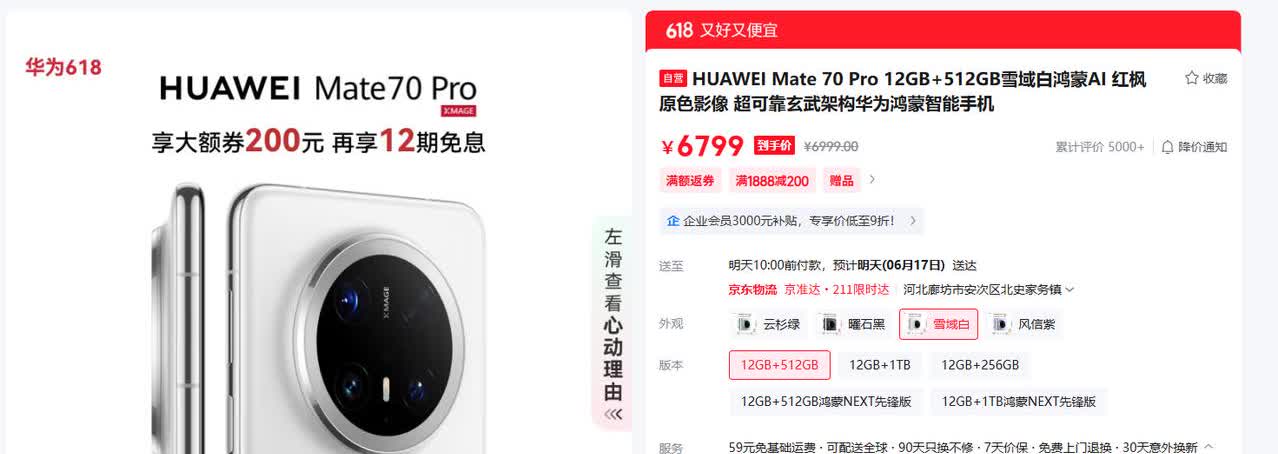The width and height of the screenshot is (1278, 454).
Task: Collapse the service details chevron
Action: tap(1208, 447)
